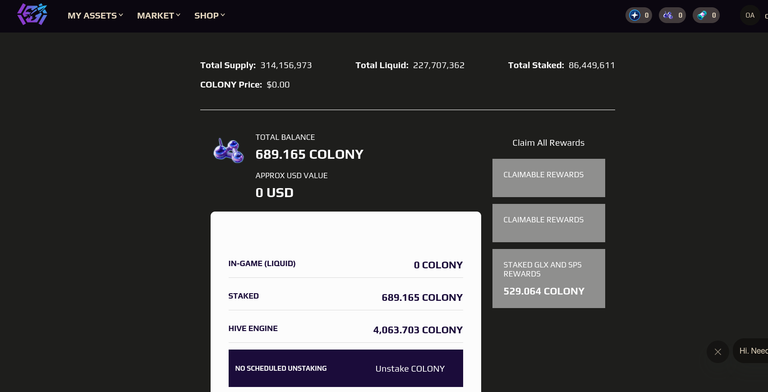Dismiss the chat widget with the X

click(x=718, y=351)
